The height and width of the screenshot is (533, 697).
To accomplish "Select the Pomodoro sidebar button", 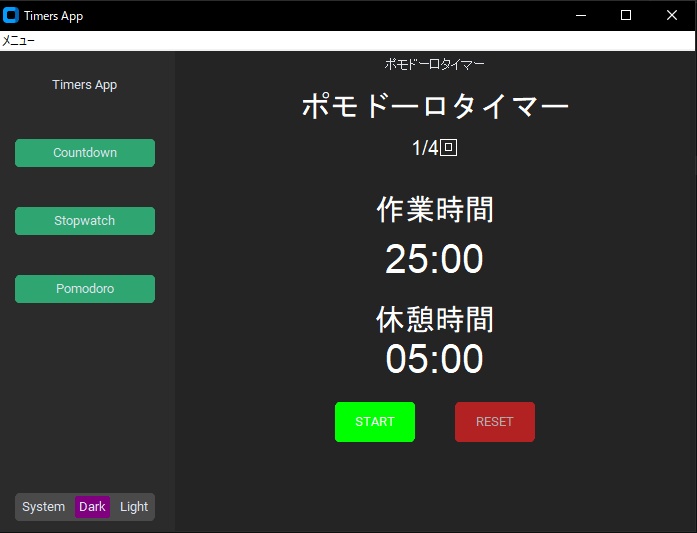I will (85, 289).
